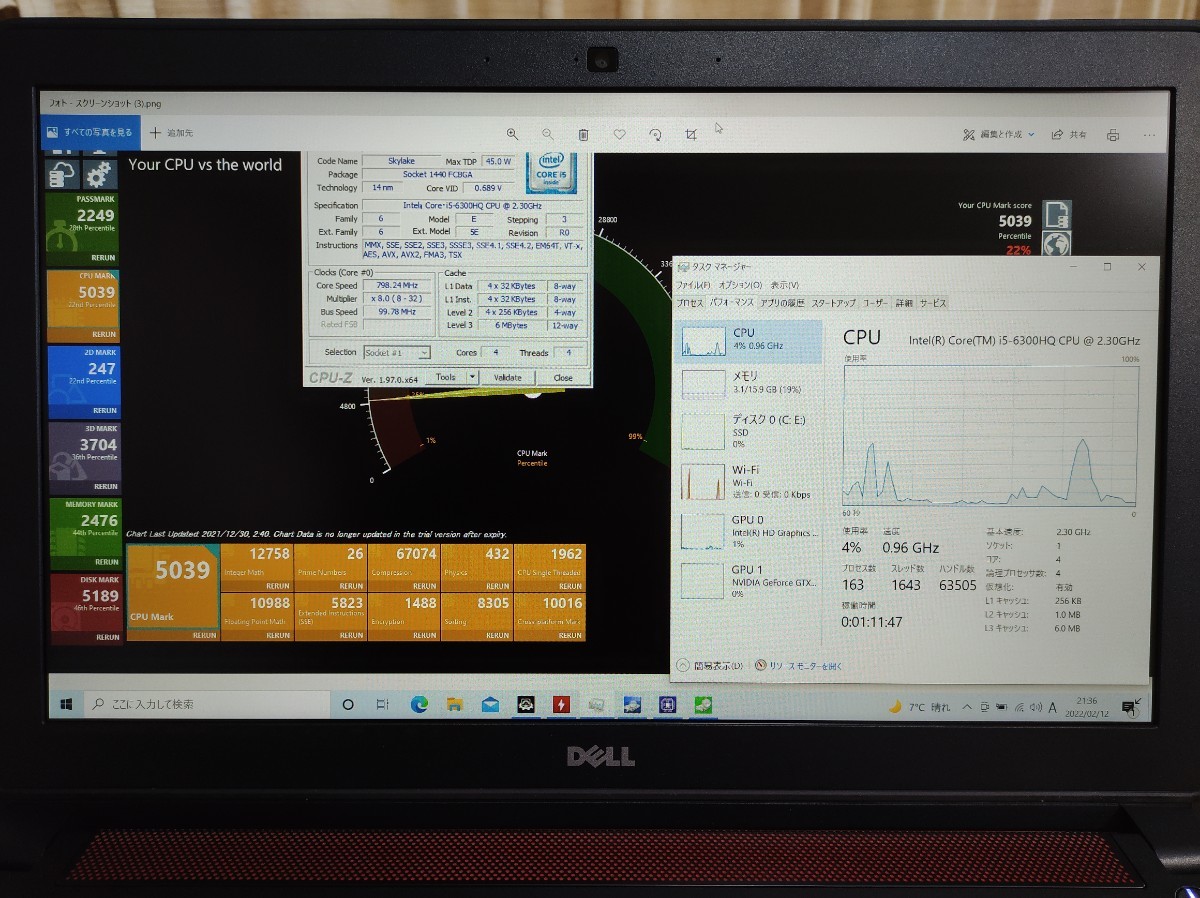Image resolution: width=1200 pixels, height=898 pixels.
Task: Click the Encryption 1488 result tile
Action: pyautogui.click(x=403, y=617)
